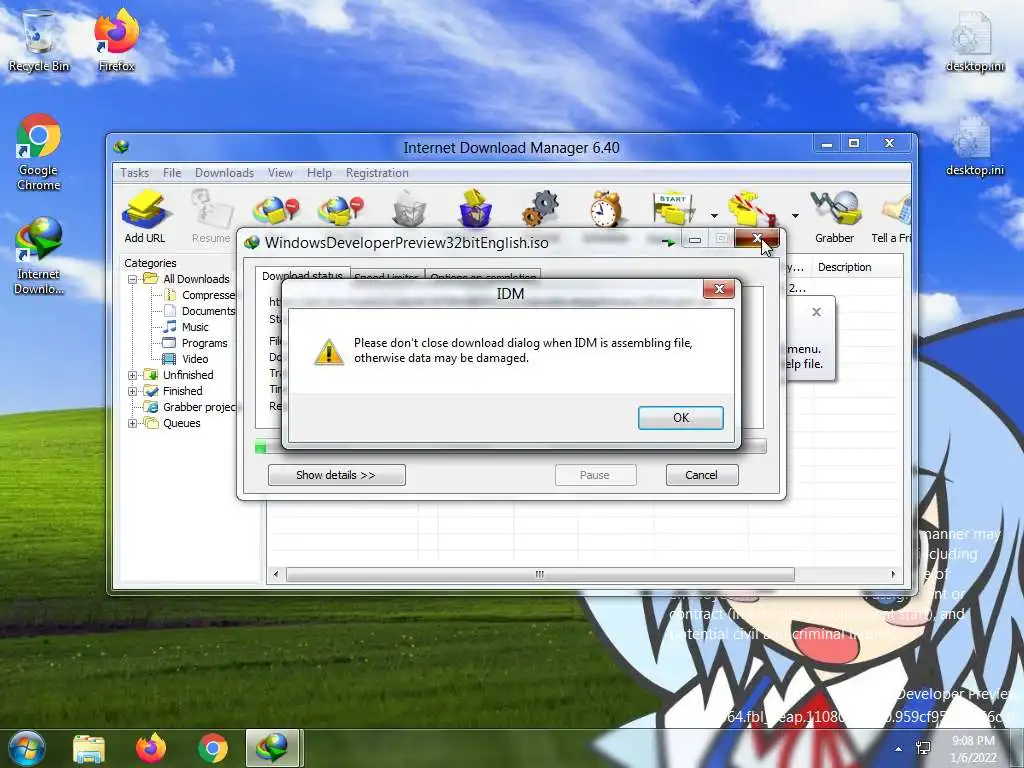1024x768 pixels.
Task: Open the Start Queue dropdown arrow
Action: point(714,216)
